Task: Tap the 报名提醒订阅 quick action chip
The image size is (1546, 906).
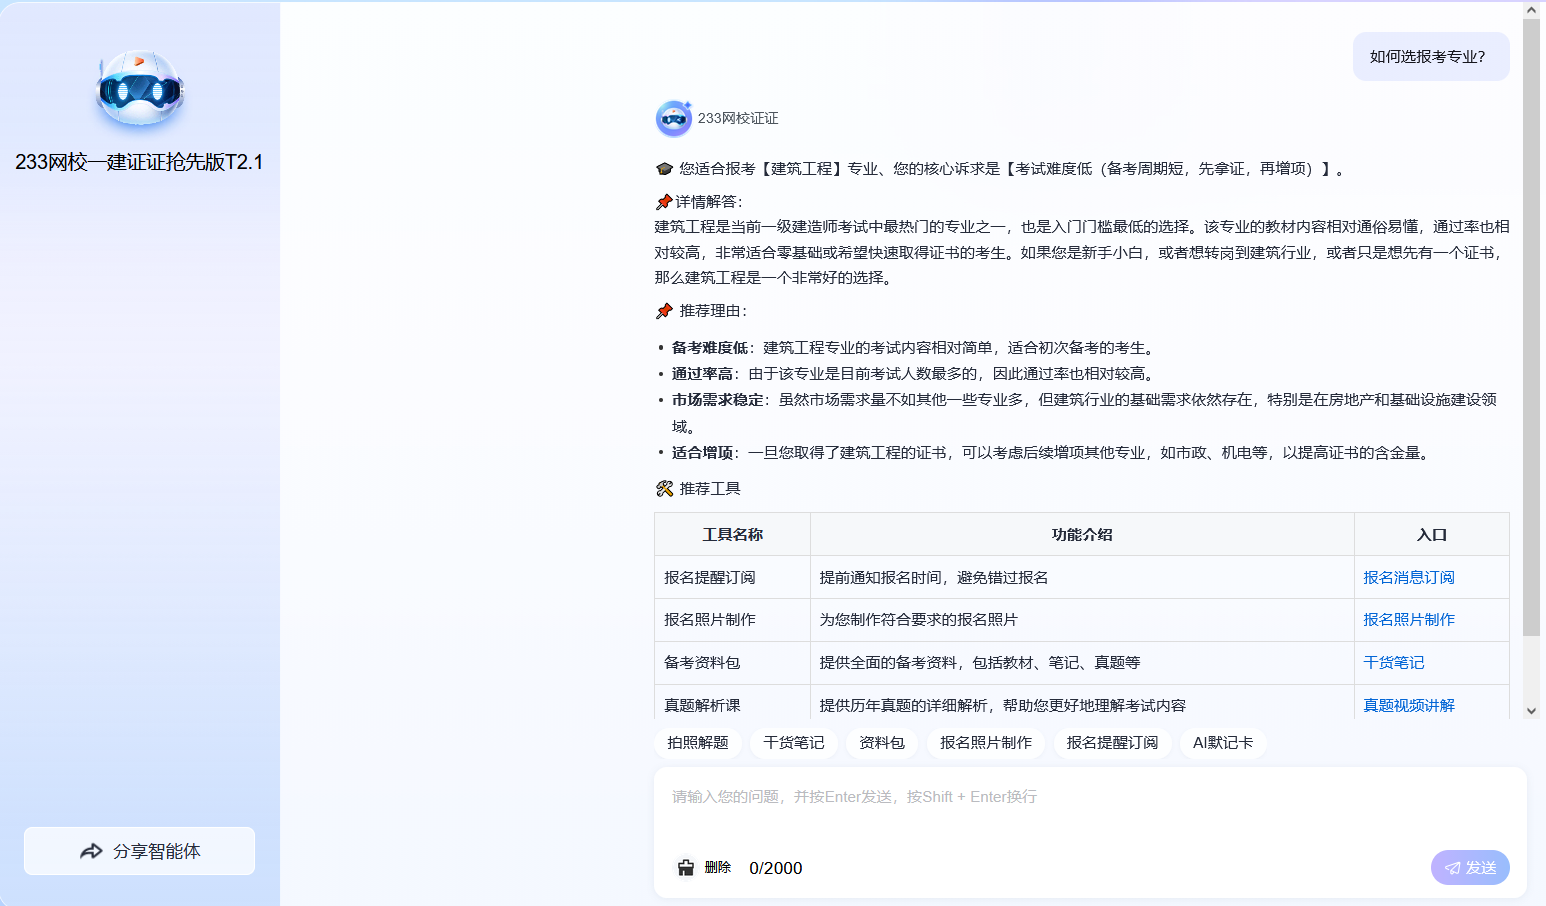Action: 1112,743
